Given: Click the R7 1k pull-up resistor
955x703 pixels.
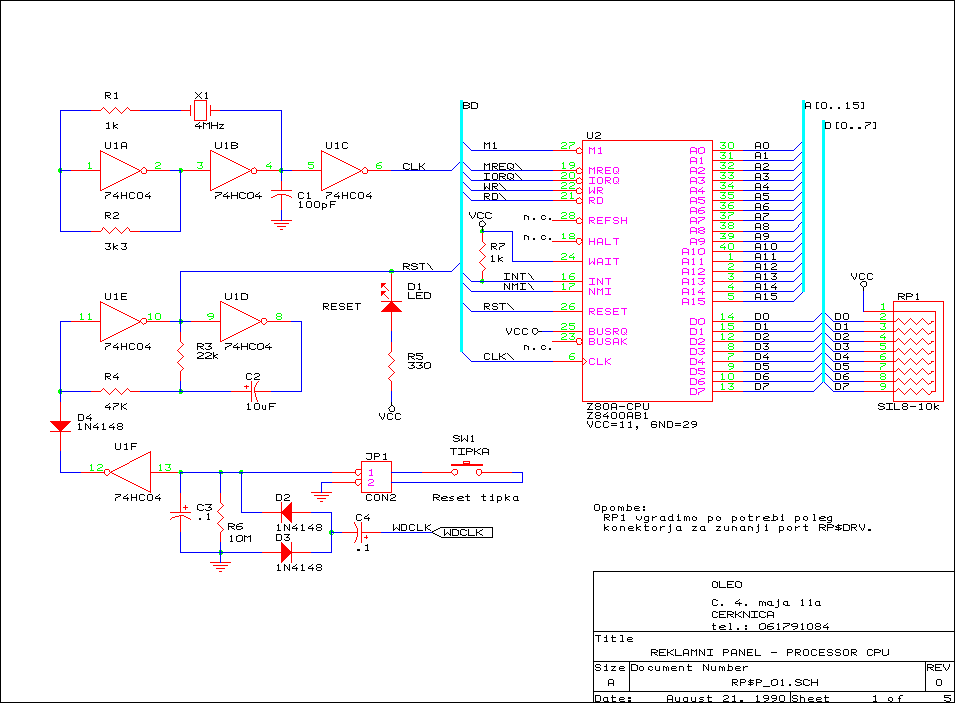Looking at the screenshot, I should coord(482,256).
